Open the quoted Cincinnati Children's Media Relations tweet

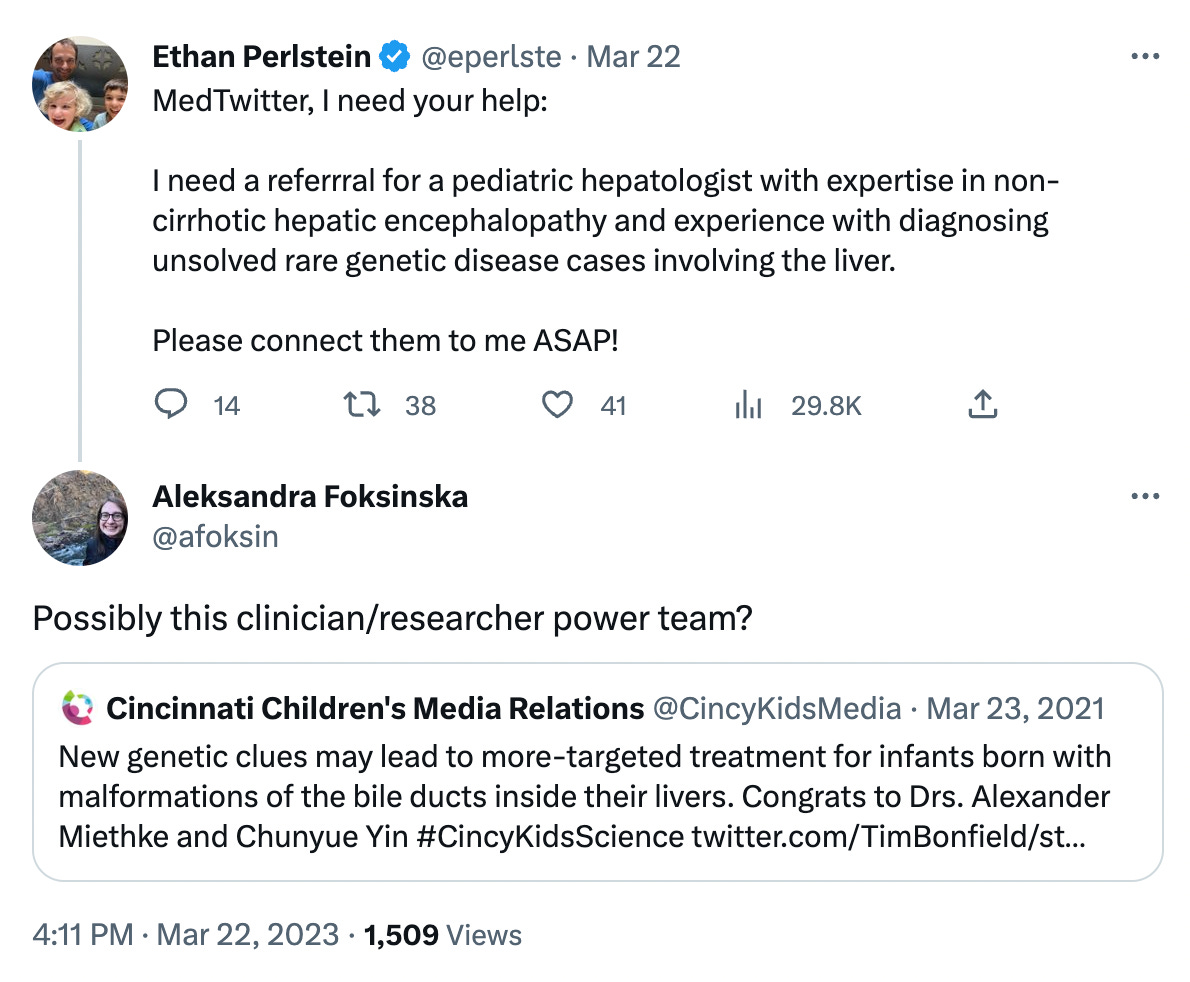tap(597, 772)
